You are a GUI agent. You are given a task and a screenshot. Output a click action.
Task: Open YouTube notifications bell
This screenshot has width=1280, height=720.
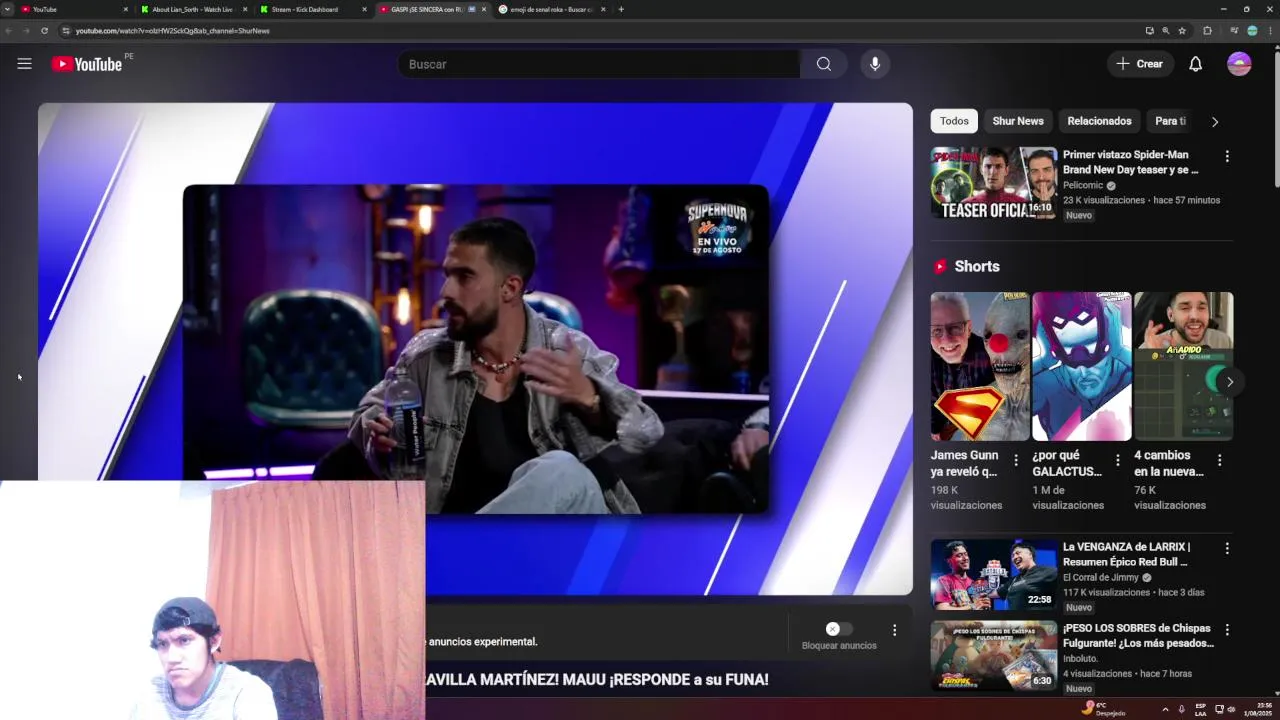coord(1195,64)
